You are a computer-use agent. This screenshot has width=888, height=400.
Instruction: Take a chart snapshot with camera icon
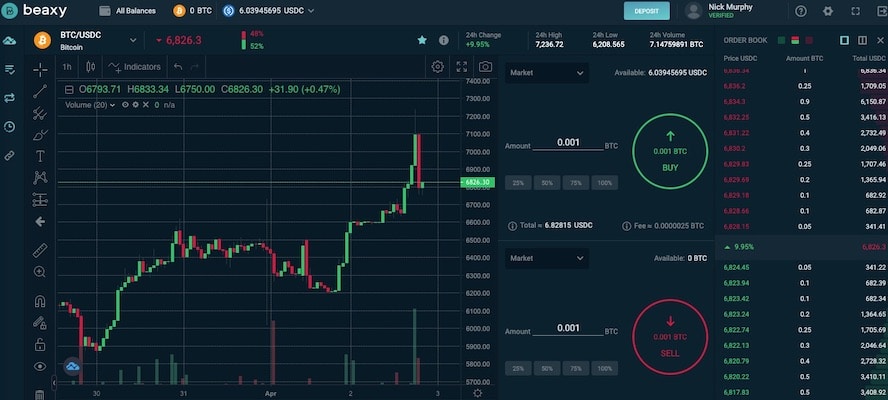pos(485,67)
